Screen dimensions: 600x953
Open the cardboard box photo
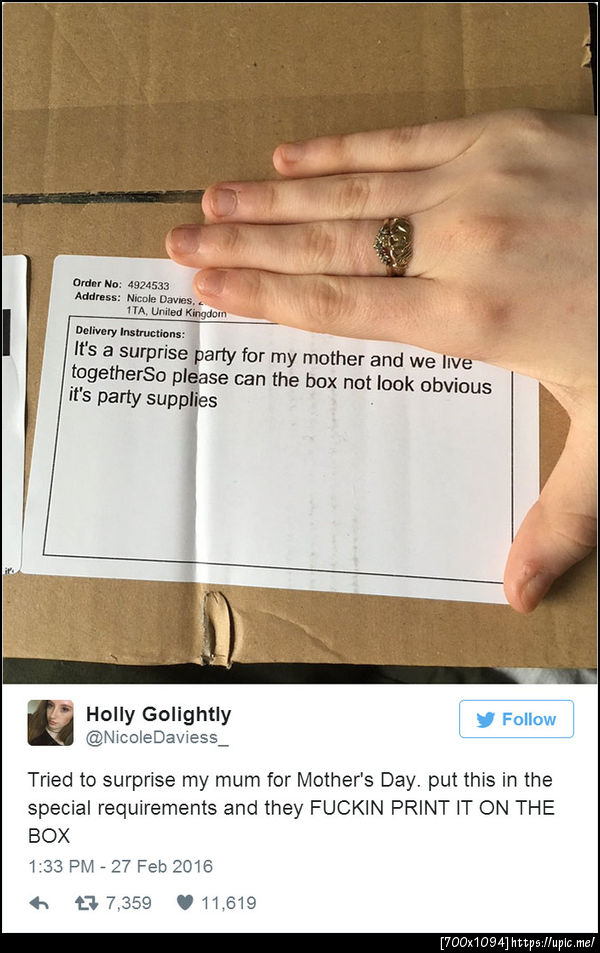pos(300,343)
